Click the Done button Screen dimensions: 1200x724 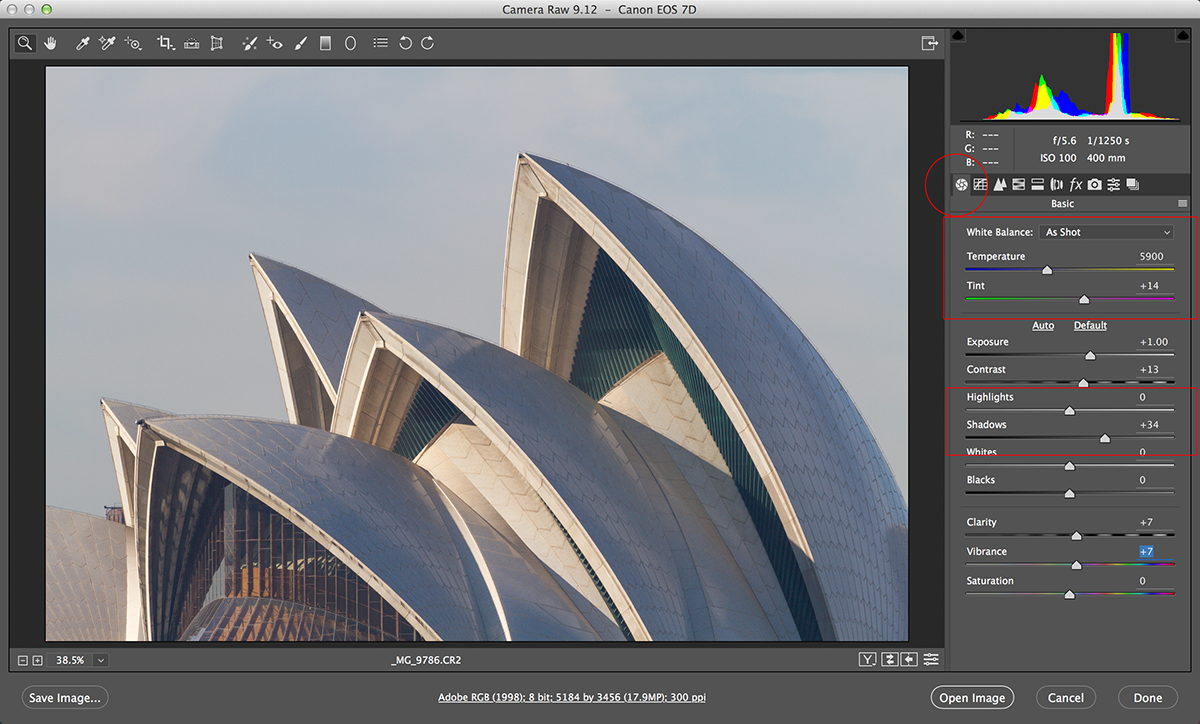1148,698
